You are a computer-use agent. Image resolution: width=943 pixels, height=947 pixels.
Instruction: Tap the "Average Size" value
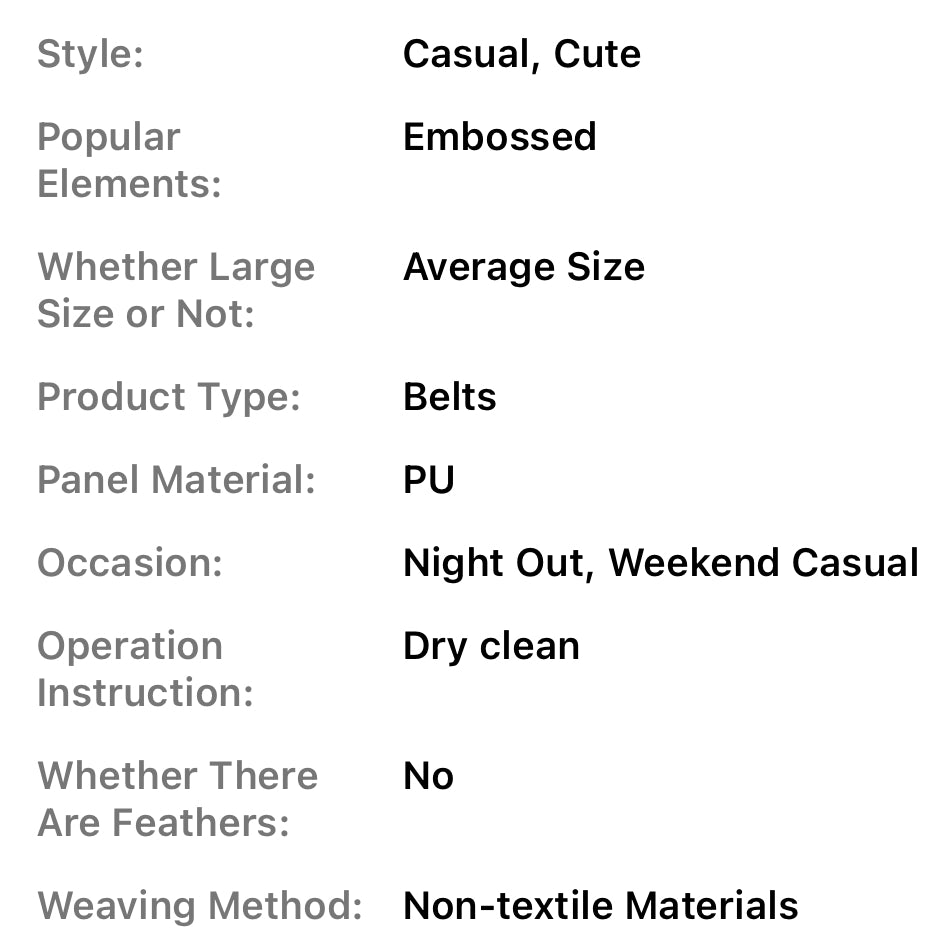[523, 267]
